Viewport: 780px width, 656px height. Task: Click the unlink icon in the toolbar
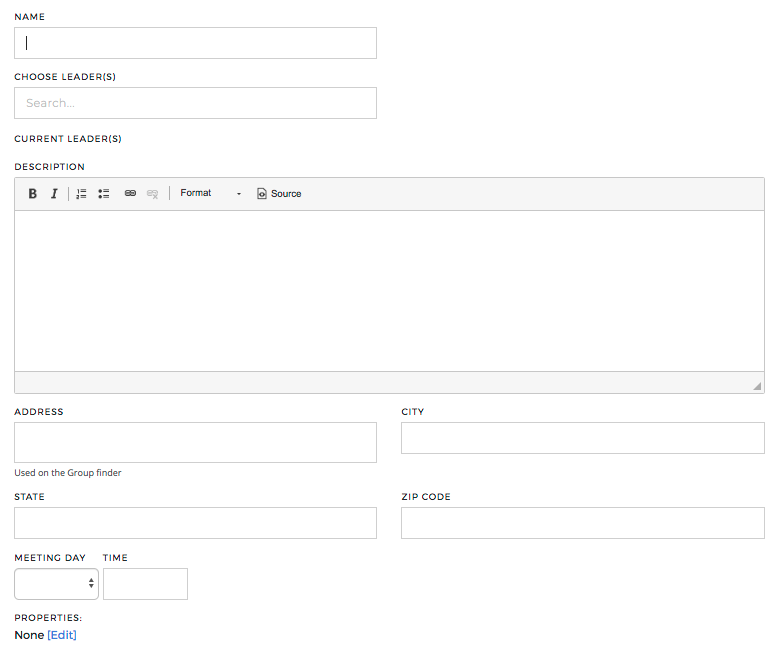(x=152, y=193)
